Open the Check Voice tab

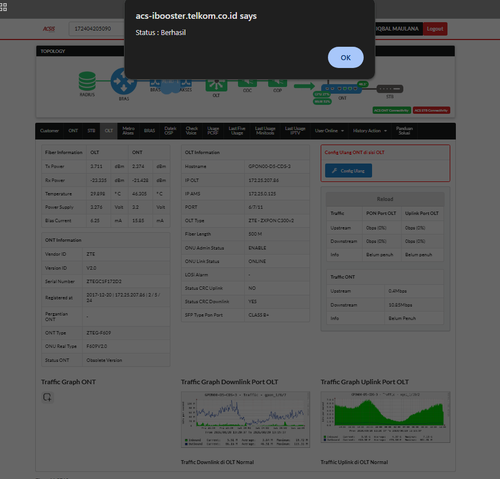192,131
